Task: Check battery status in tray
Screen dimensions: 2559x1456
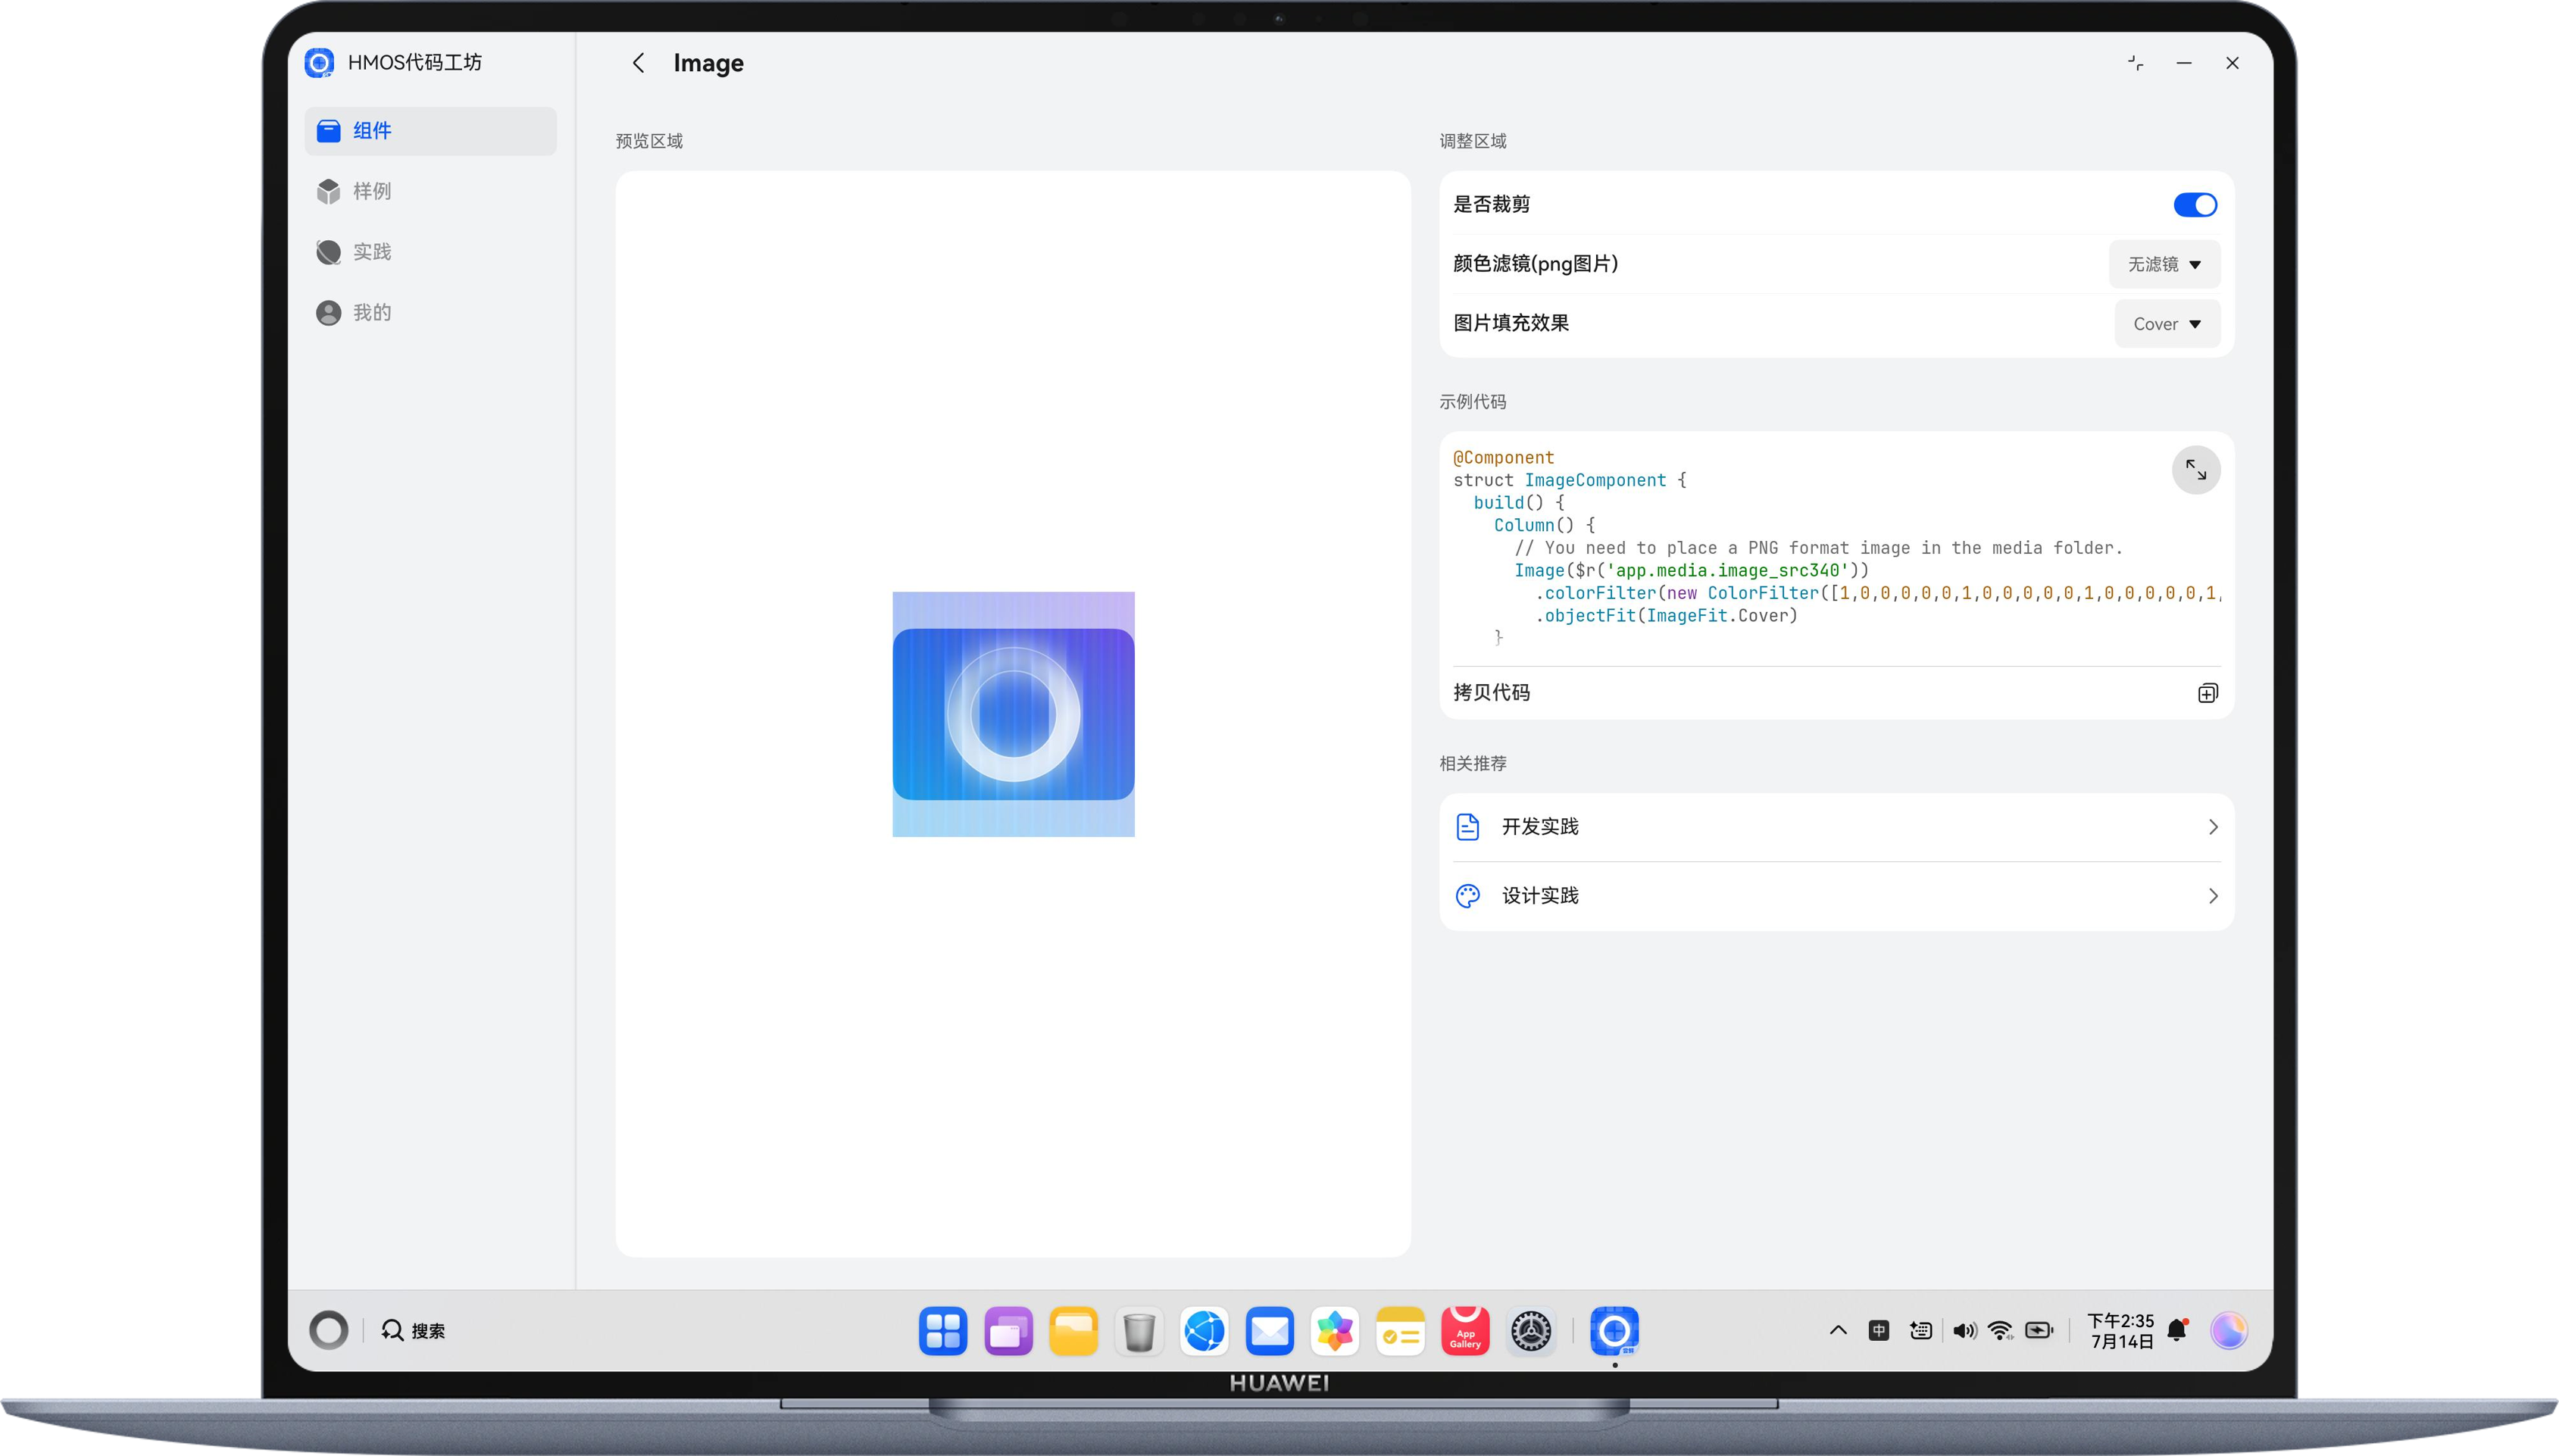Action: [2039, 1331]
